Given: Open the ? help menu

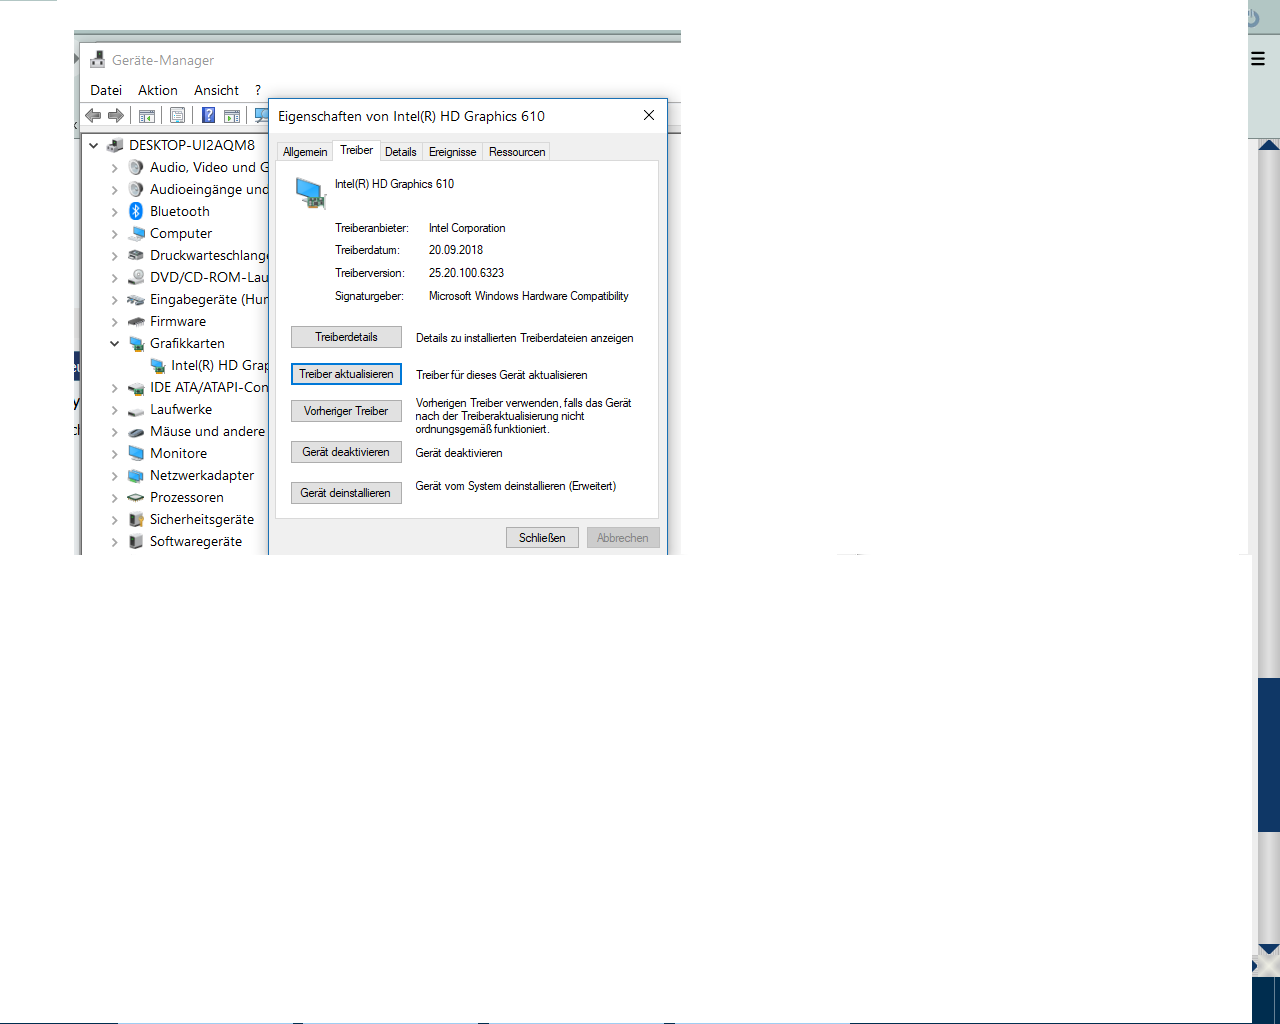Looking at the screenshot, I should coord(258,90).
